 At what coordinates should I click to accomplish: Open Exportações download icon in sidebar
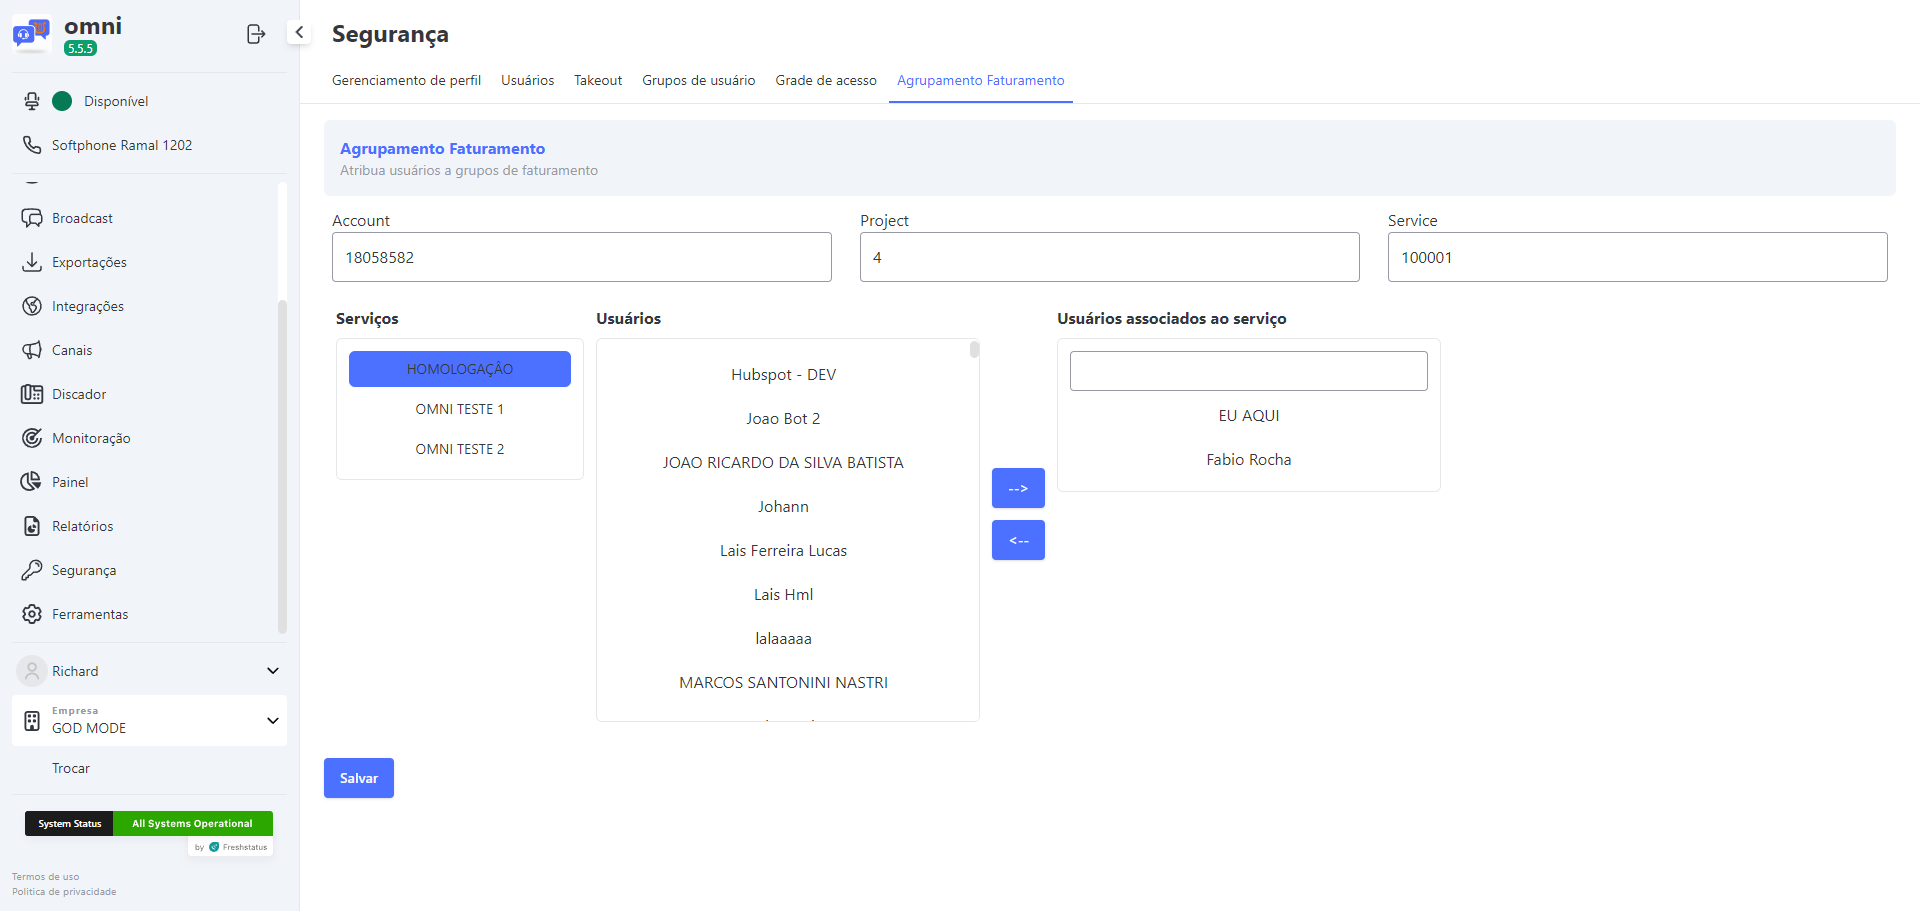coord(32,262)
